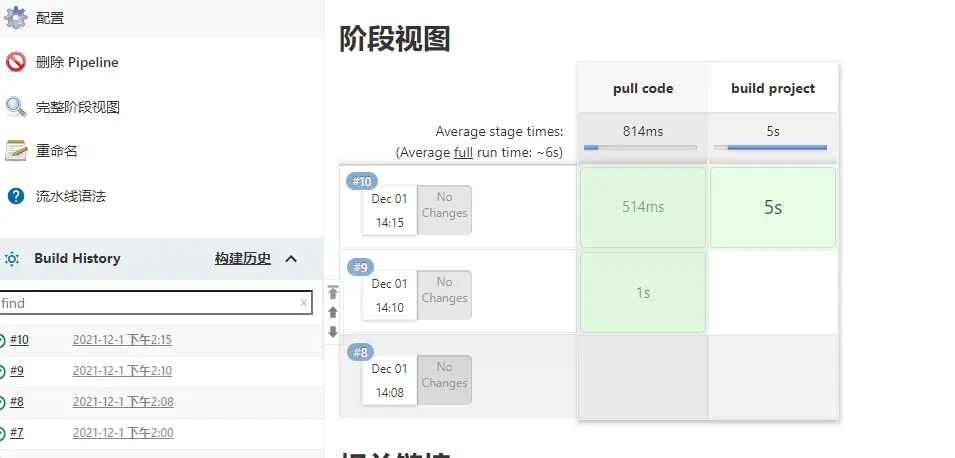955x458 pixels.
Task: Click the notepad icon beside 重命名
Action: 16,151
